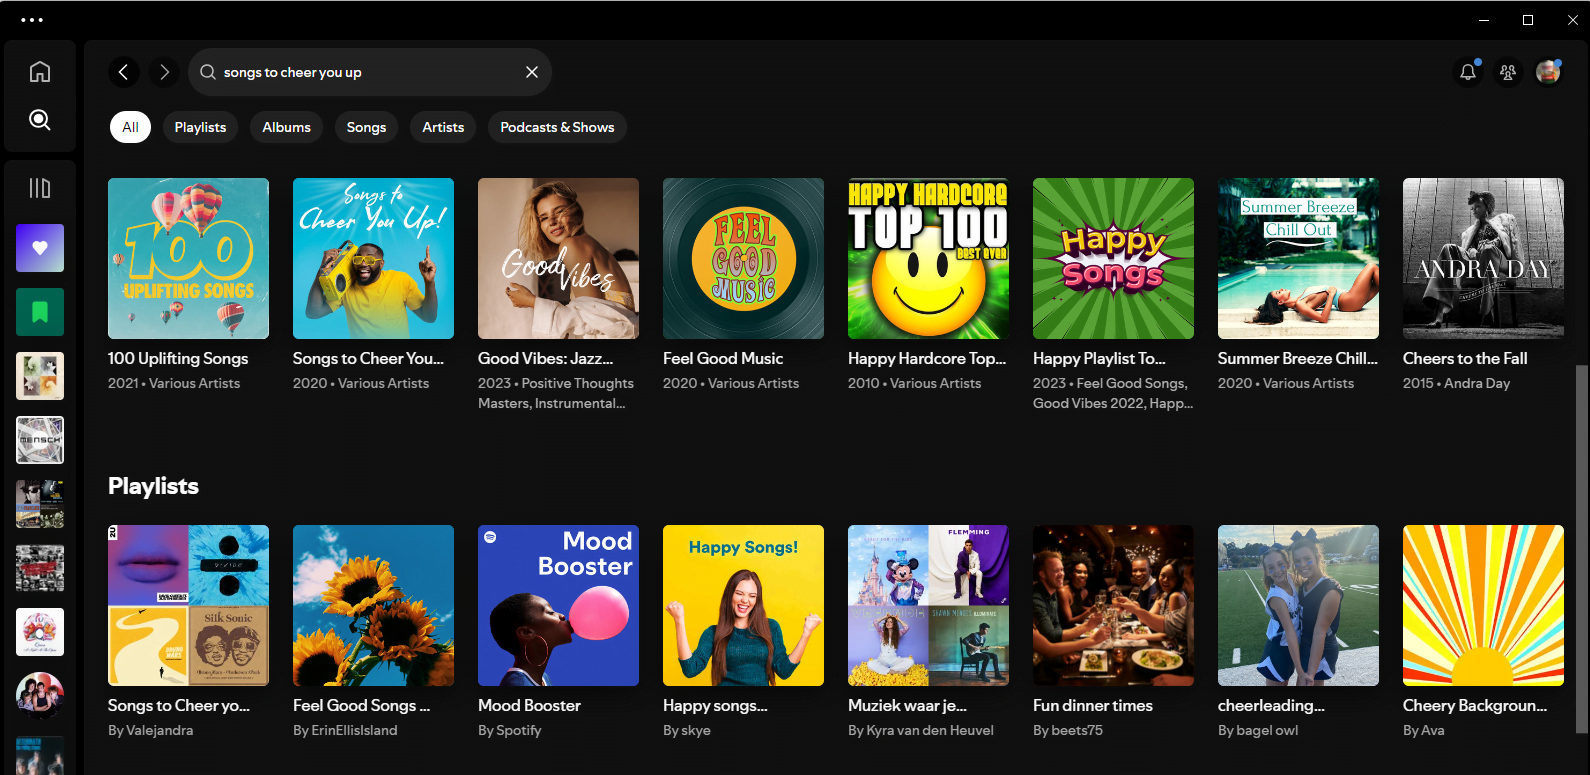The height and width of the screenshot is (775, 1590).
Task: Click 'By bagel owl' text
Action: coord(1258,730)
